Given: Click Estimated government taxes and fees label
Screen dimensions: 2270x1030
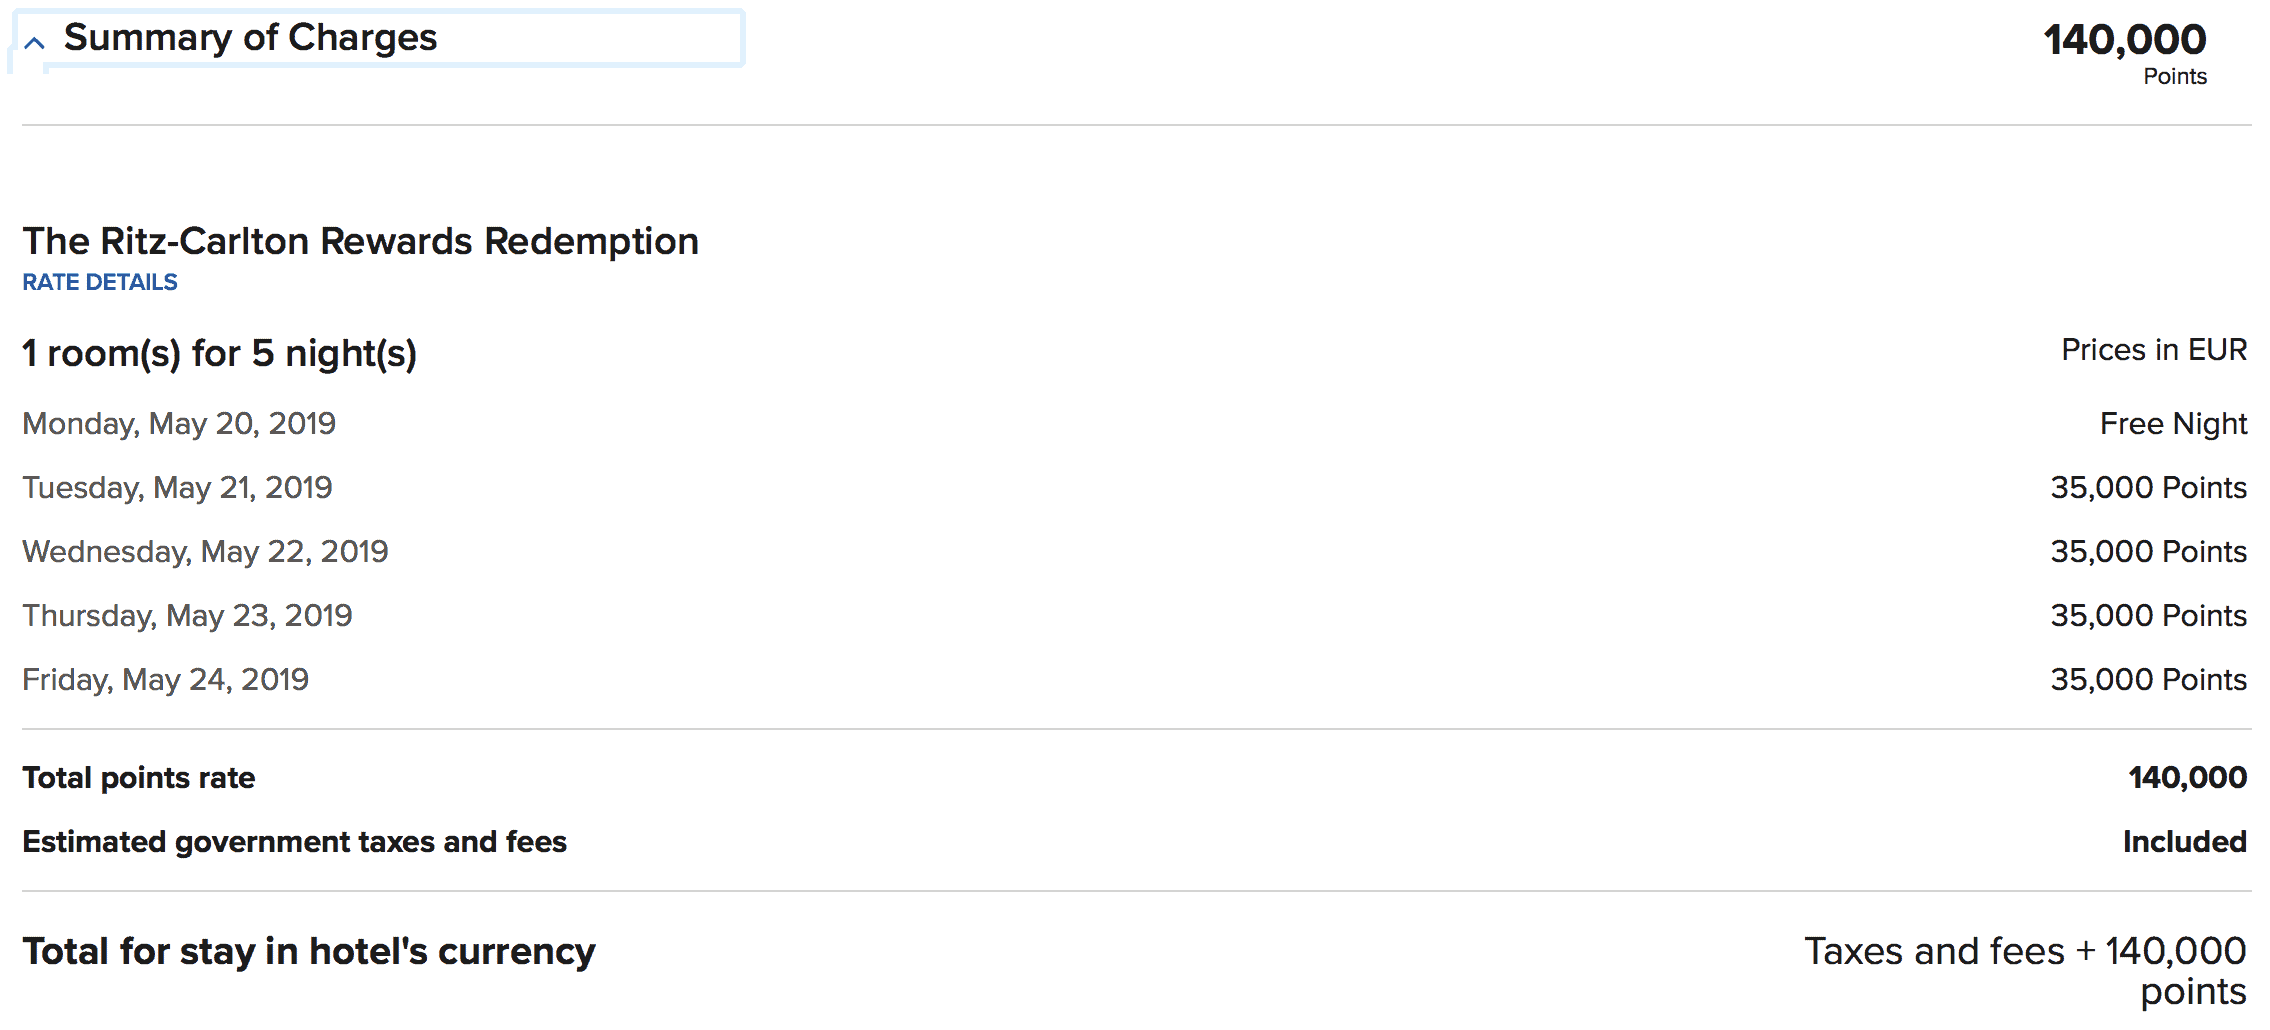Looking at the screenshot, I should click(294, 842).
